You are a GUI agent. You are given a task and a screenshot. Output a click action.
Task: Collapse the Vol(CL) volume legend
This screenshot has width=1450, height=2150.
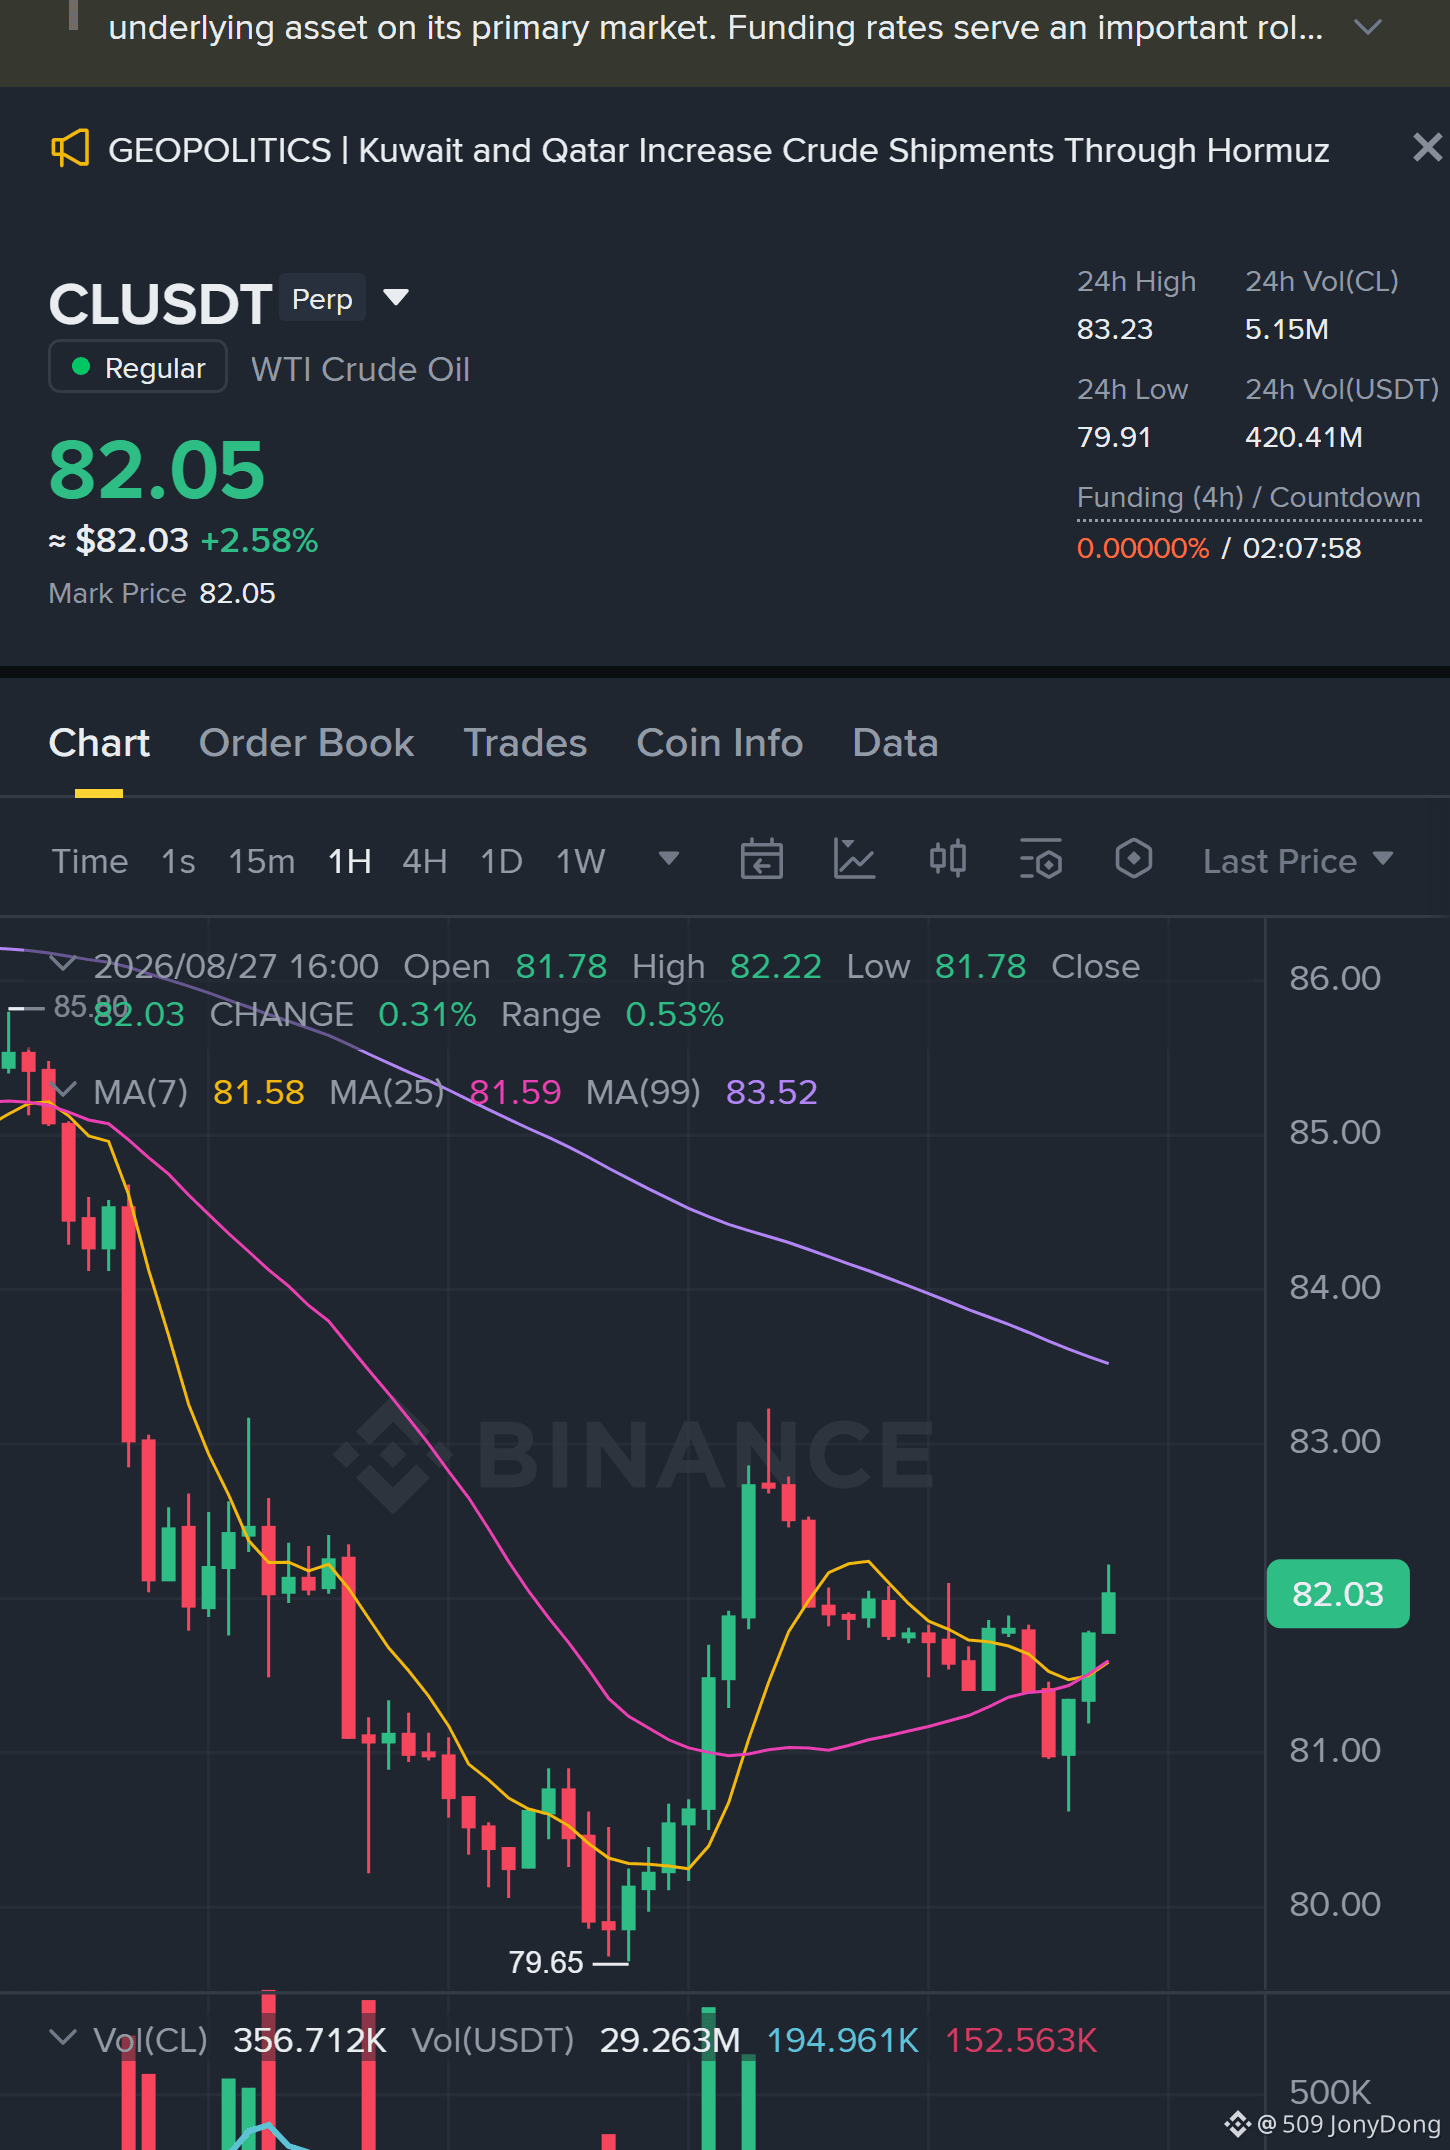(x=62, y=2037)
